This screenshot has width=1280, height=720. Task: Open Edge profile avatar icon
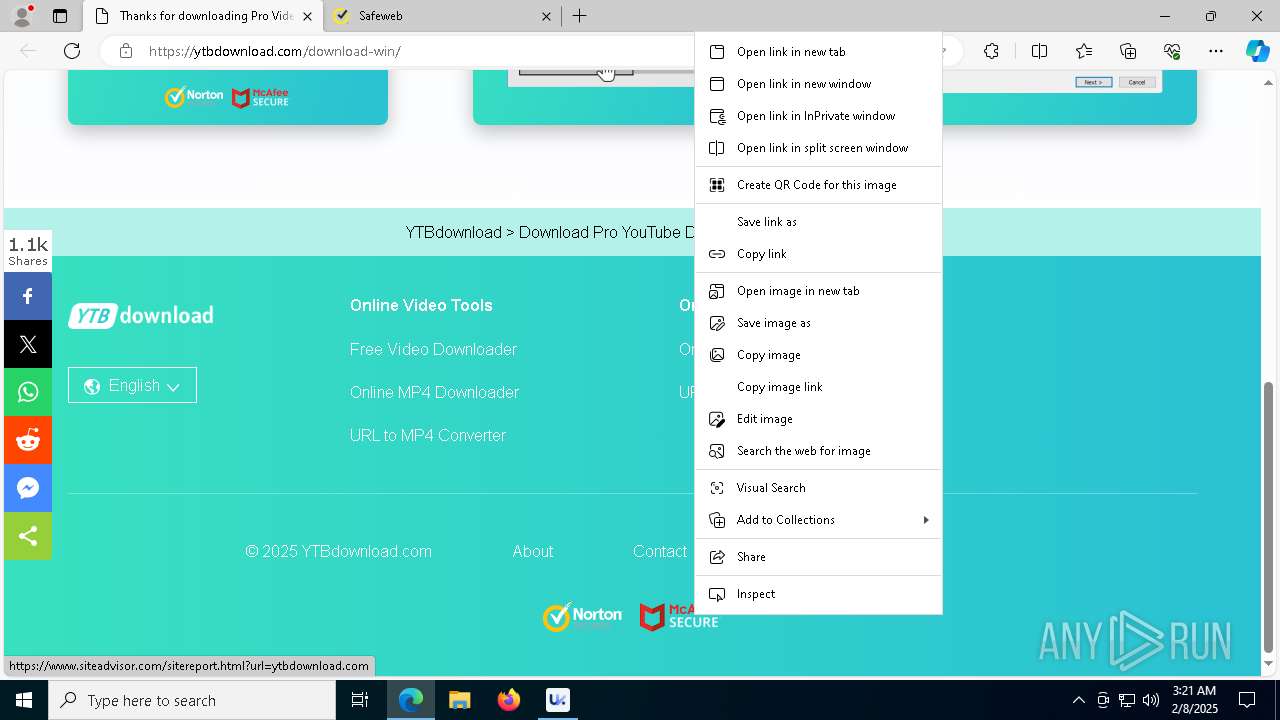(22, 16)
